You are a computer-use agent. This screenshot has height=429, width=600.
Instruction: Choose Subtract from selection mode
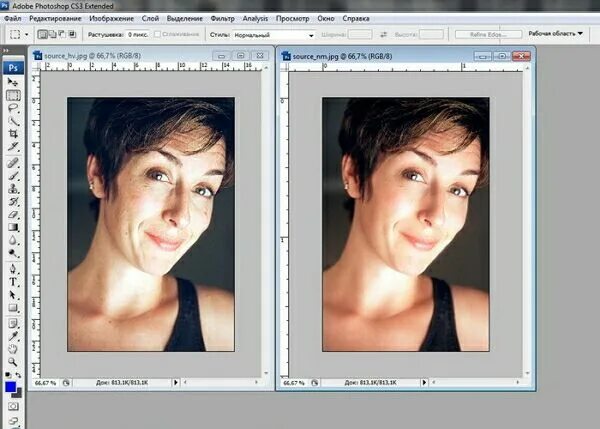coord(62,34)
